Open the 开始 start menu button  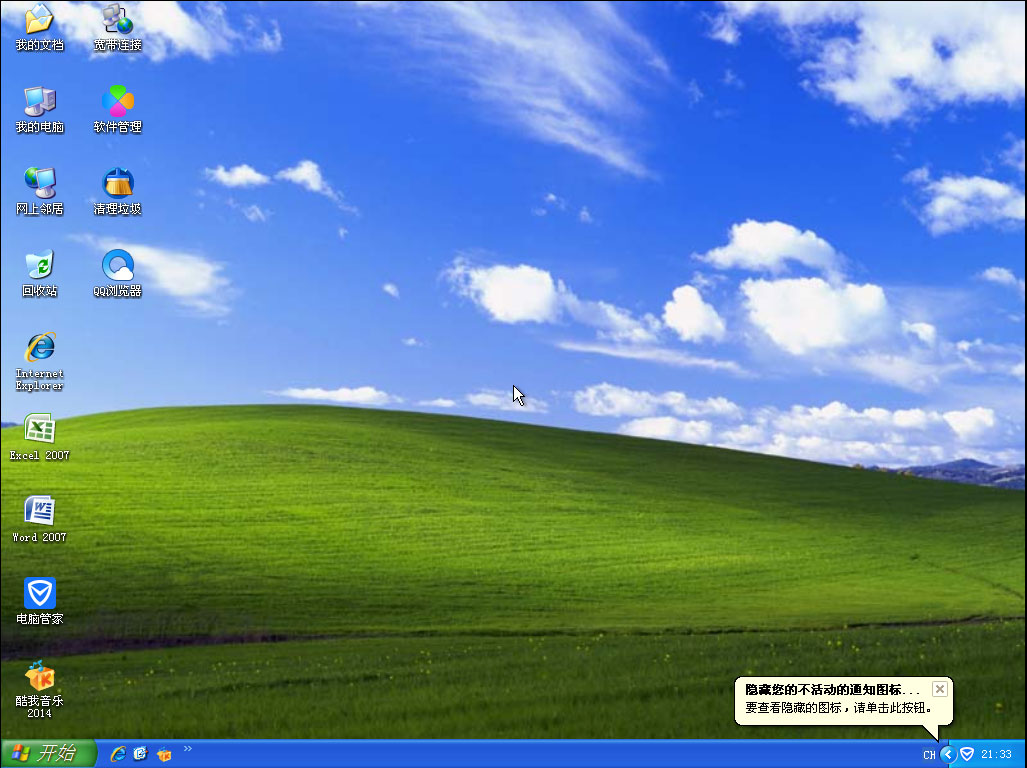click(x=48, y=754)
